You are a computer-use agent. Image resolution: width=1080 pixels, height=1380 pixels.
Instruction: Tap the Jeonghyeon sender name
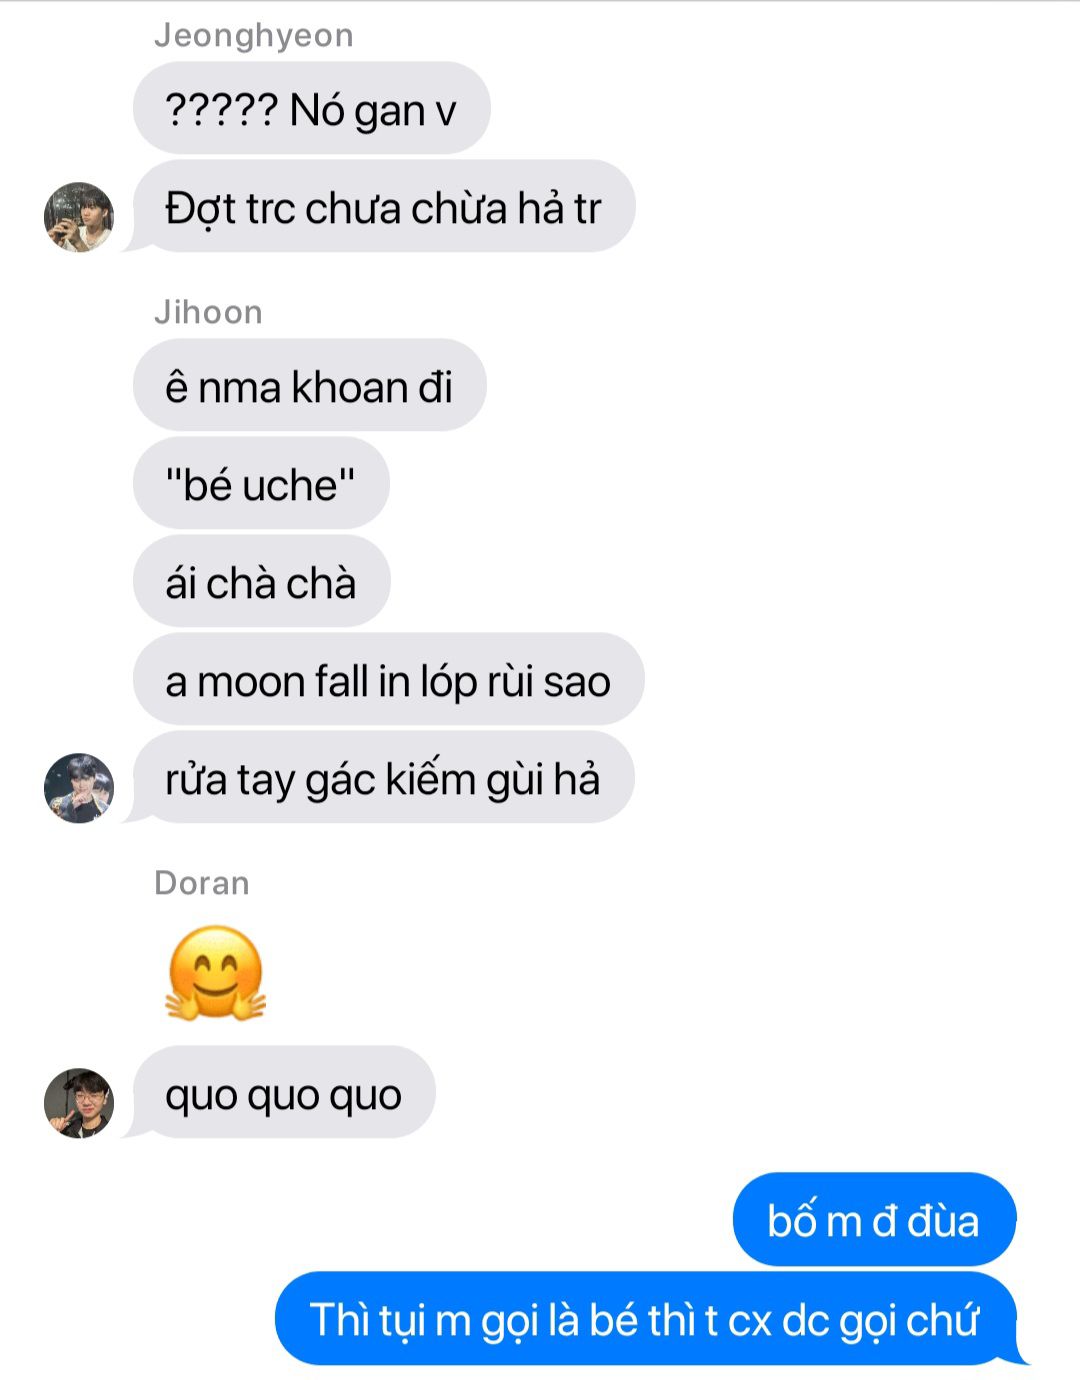coord(254,35)
